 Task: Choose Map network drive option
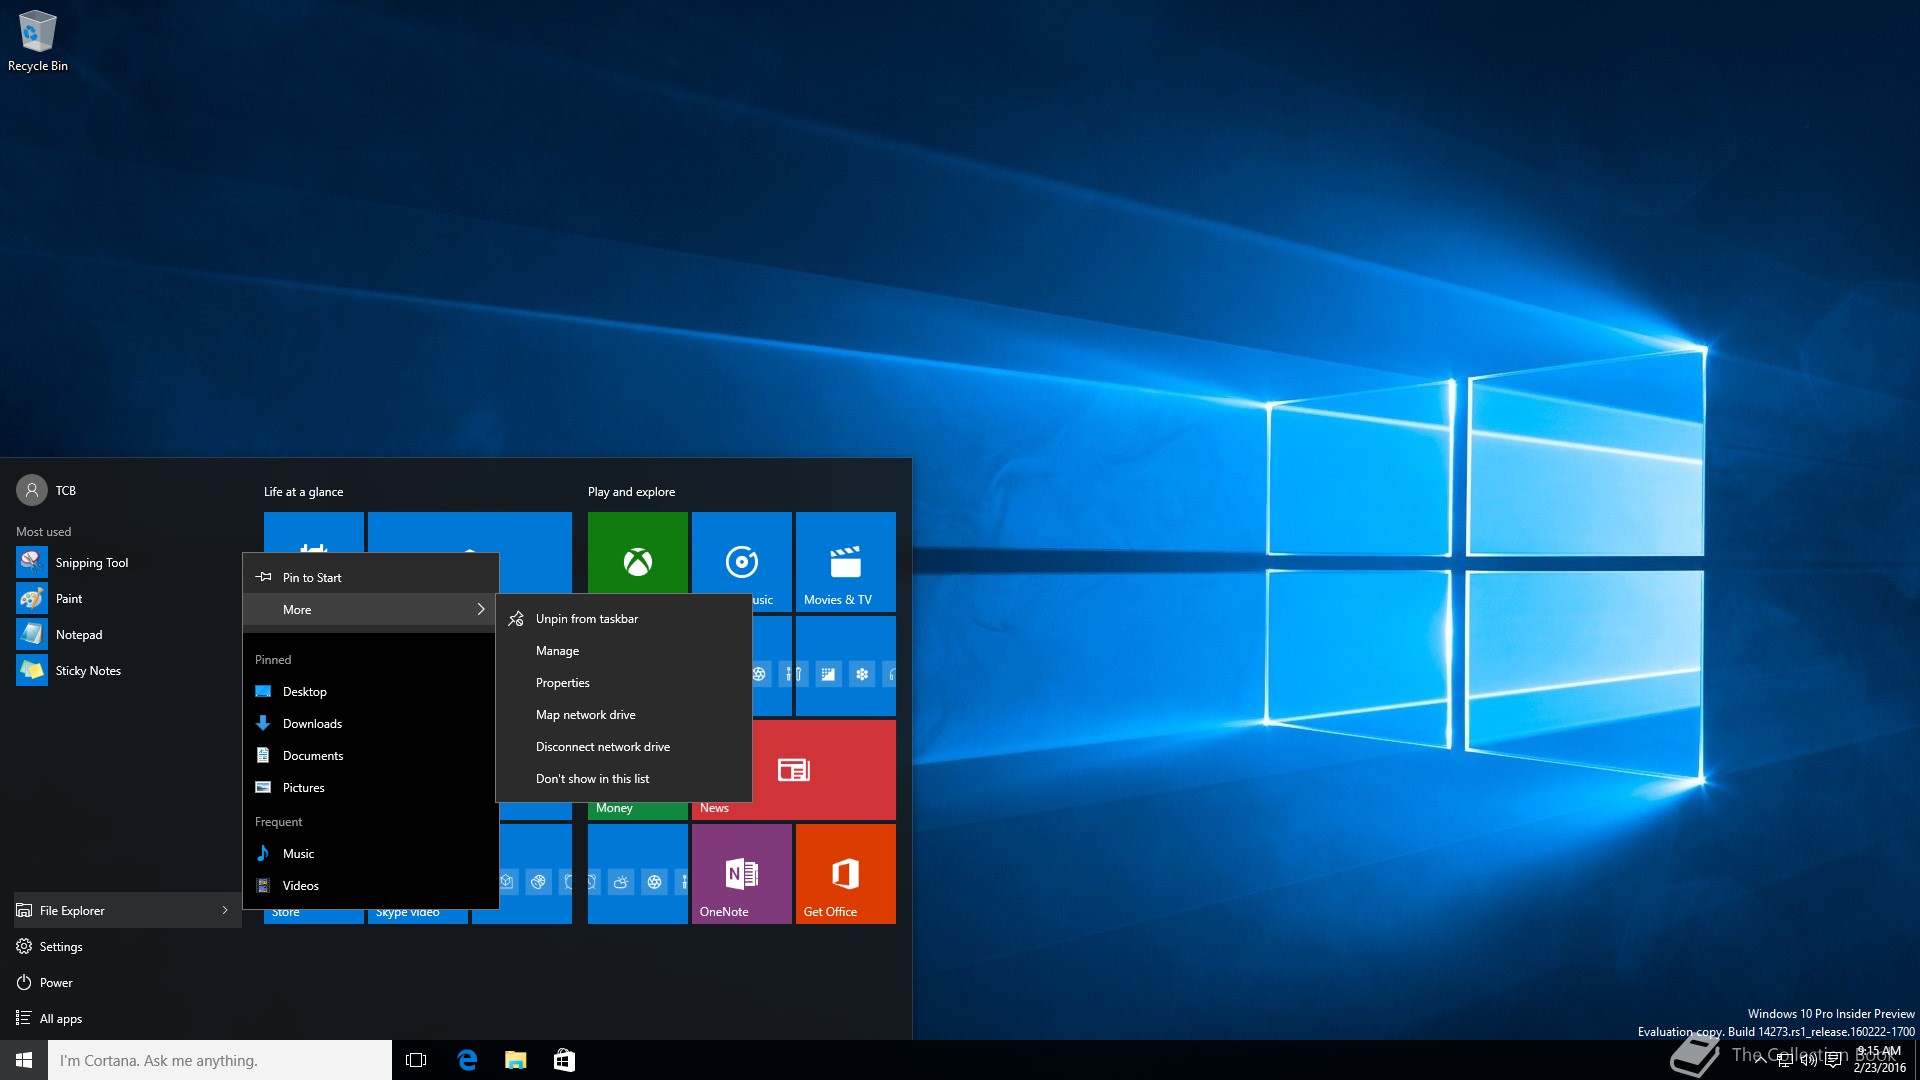(x=585, y=715)
